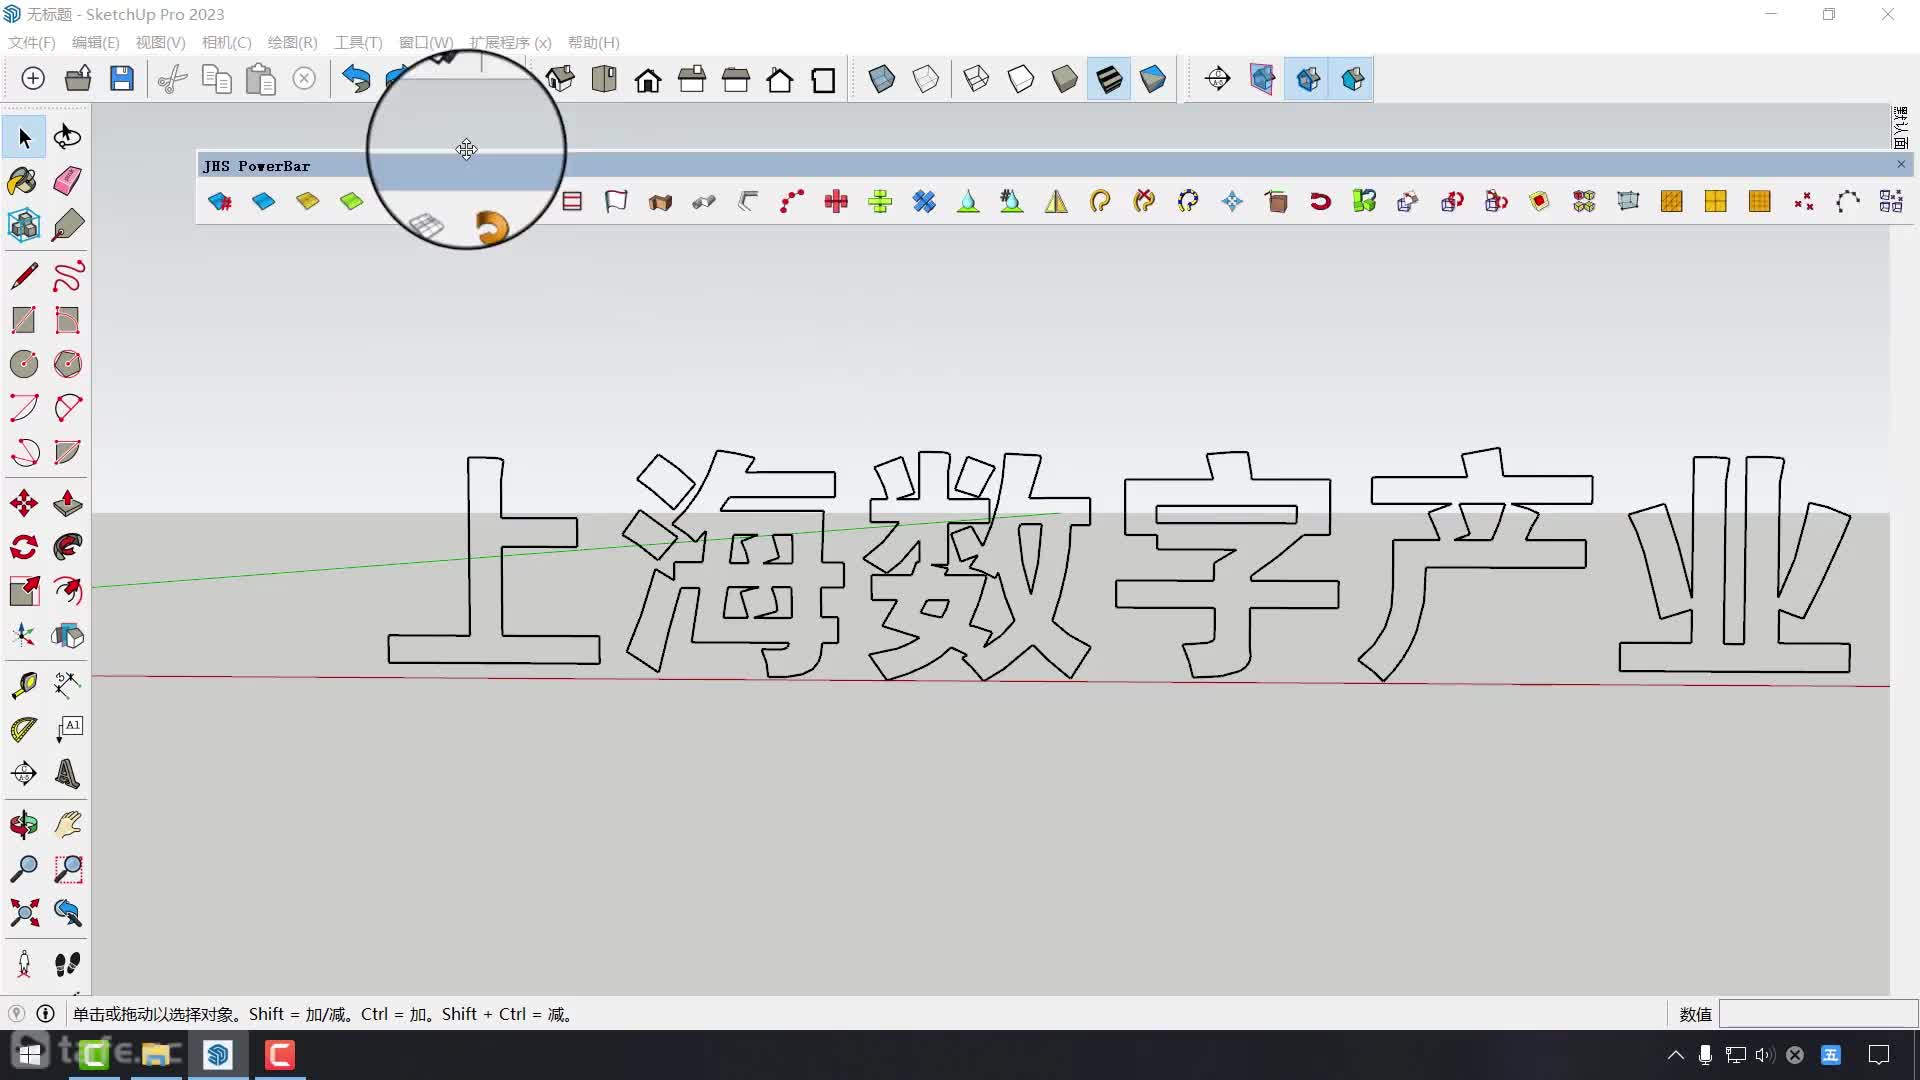Click the SketchUp taskbar icon
This screenshot has height=1080, width=1920.
pos(218,1054)
